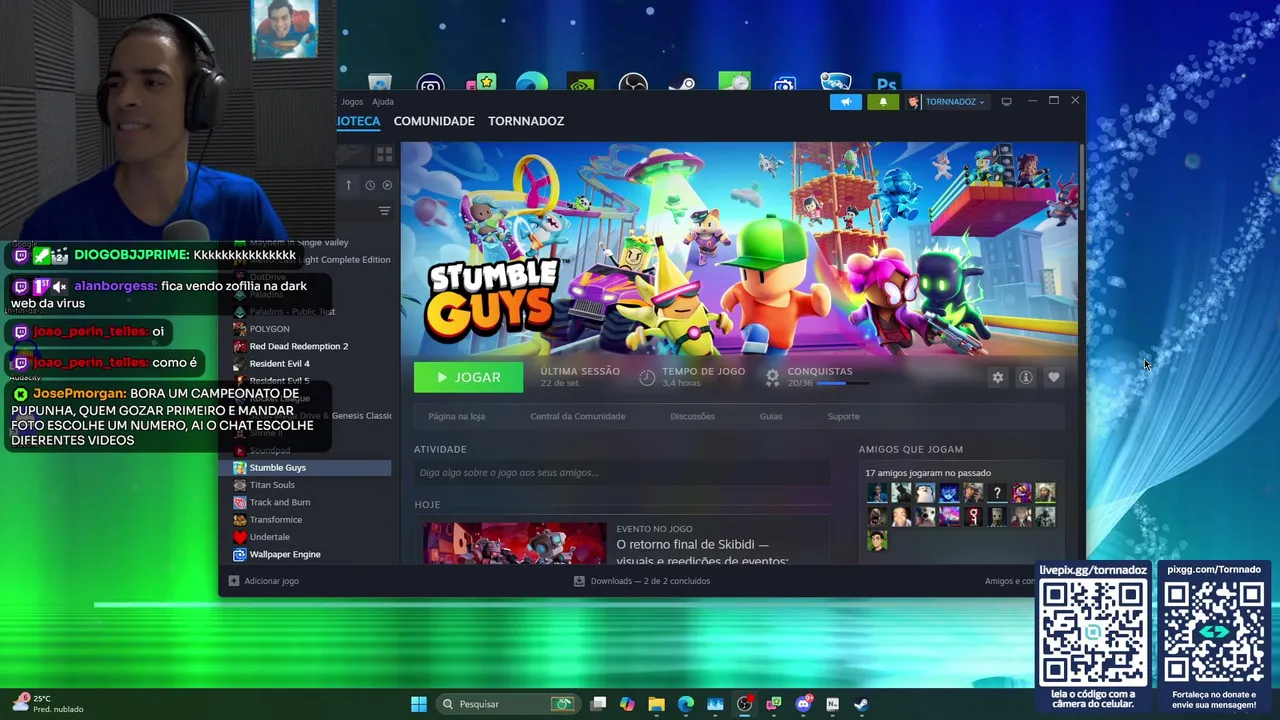Click Adicionar jogo button
The image size is (1280, 720).
click(264, 581)
